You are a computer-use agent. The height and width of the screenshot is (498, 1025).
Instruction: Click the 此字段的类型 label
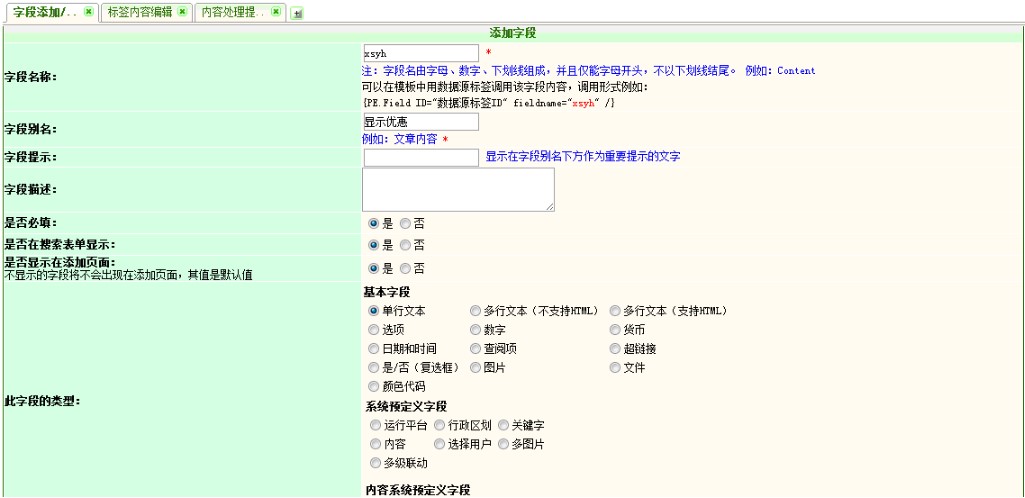point(42,401)
